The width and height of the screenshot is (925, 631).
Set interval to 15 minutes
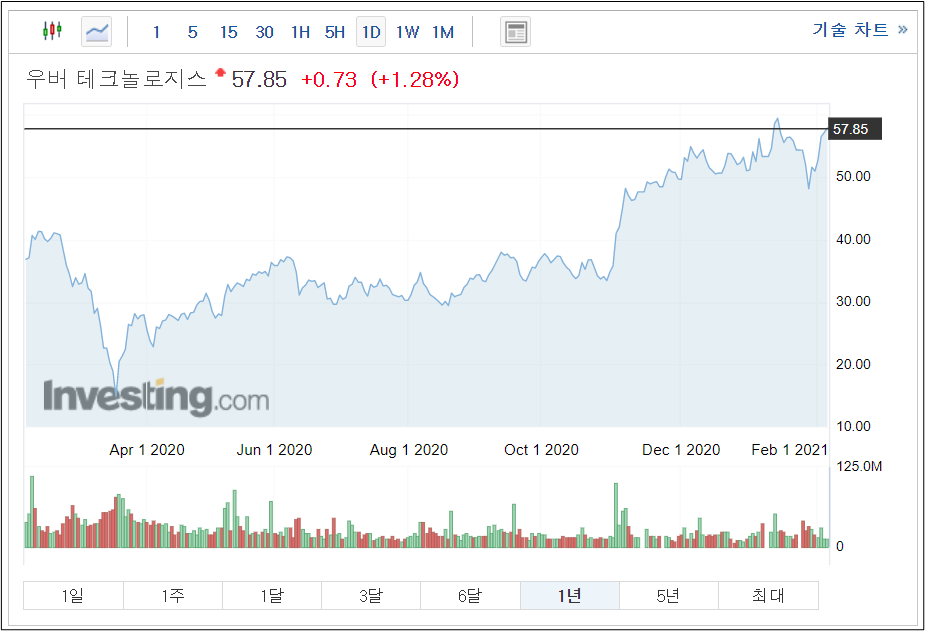[x=228, y=32]
